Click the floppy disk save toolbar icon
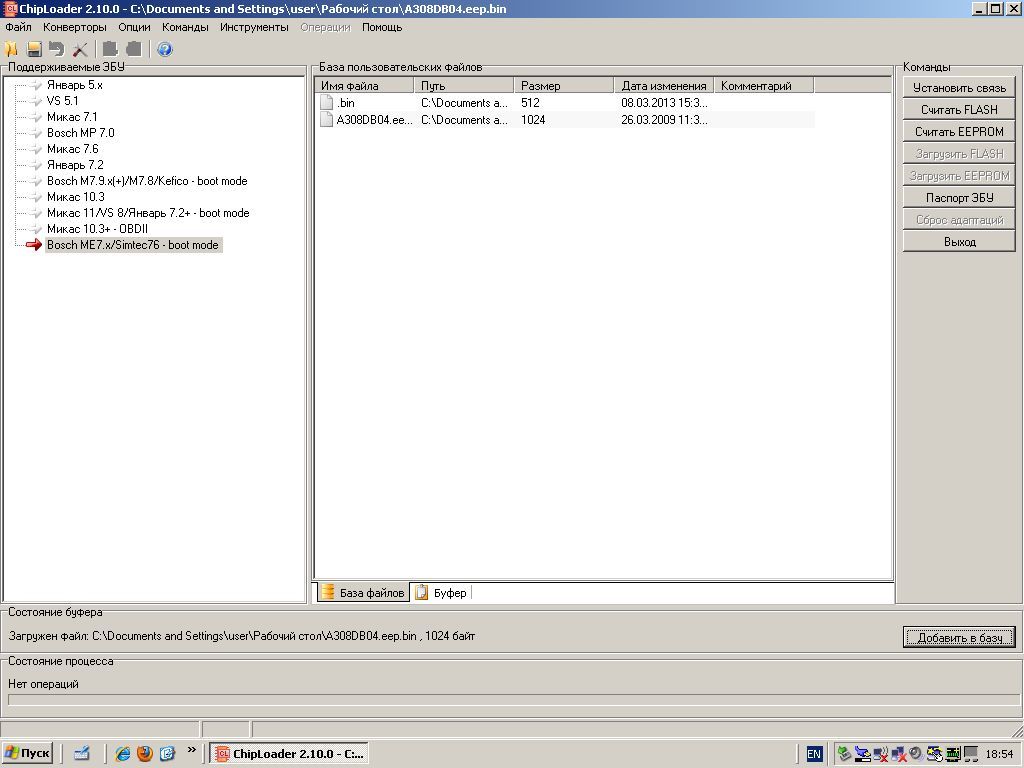 click(x=34, y=49)
